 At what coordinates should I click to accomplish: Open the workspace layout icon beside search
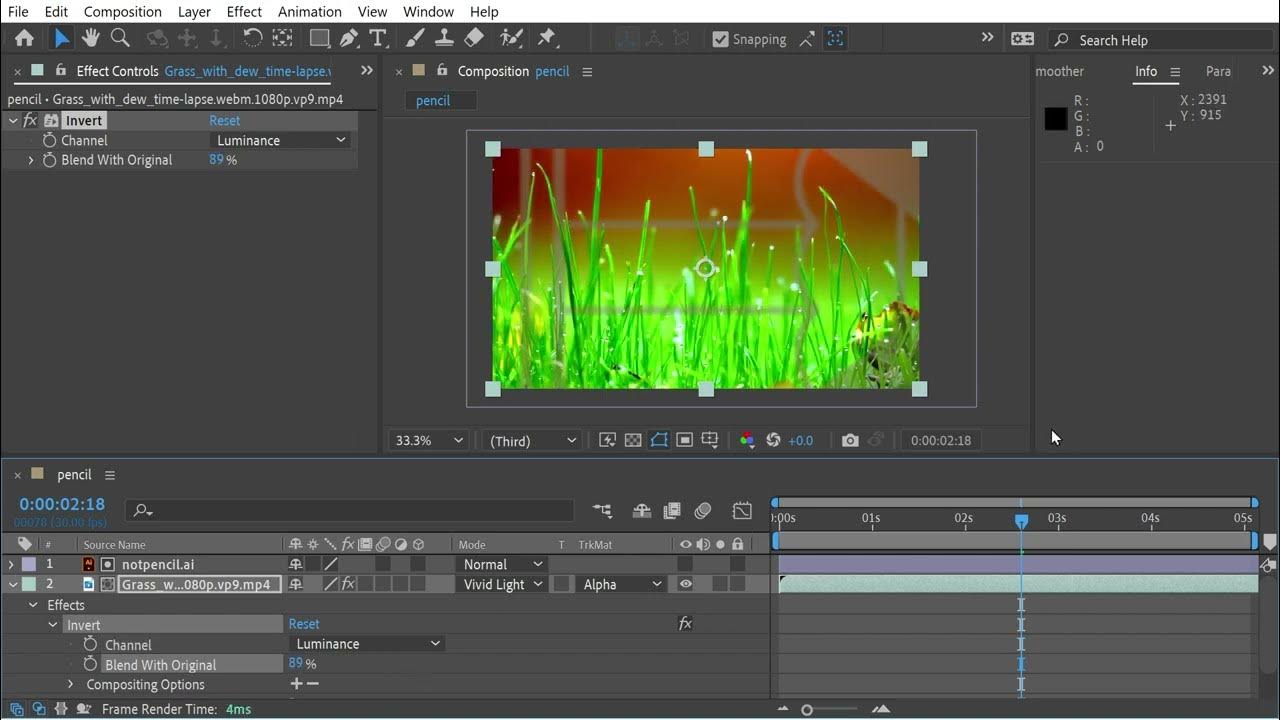point(1022,39)
